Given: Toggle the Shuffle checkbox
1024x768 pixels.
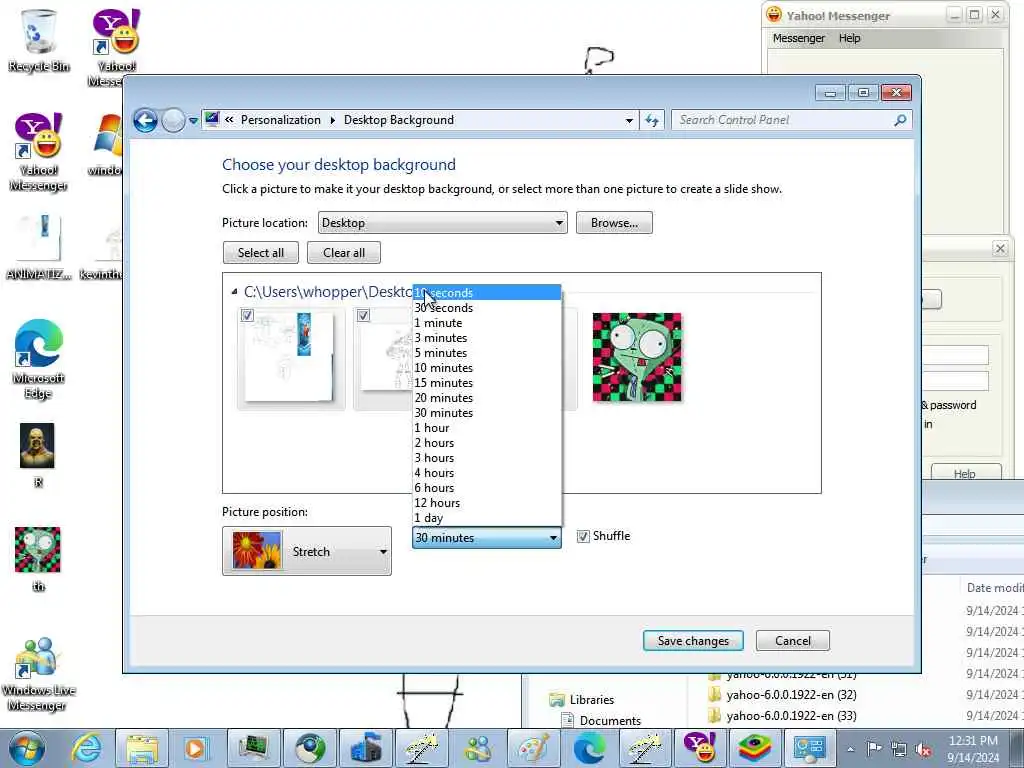Looking at the screenshot, I should (x=583, y=537).
